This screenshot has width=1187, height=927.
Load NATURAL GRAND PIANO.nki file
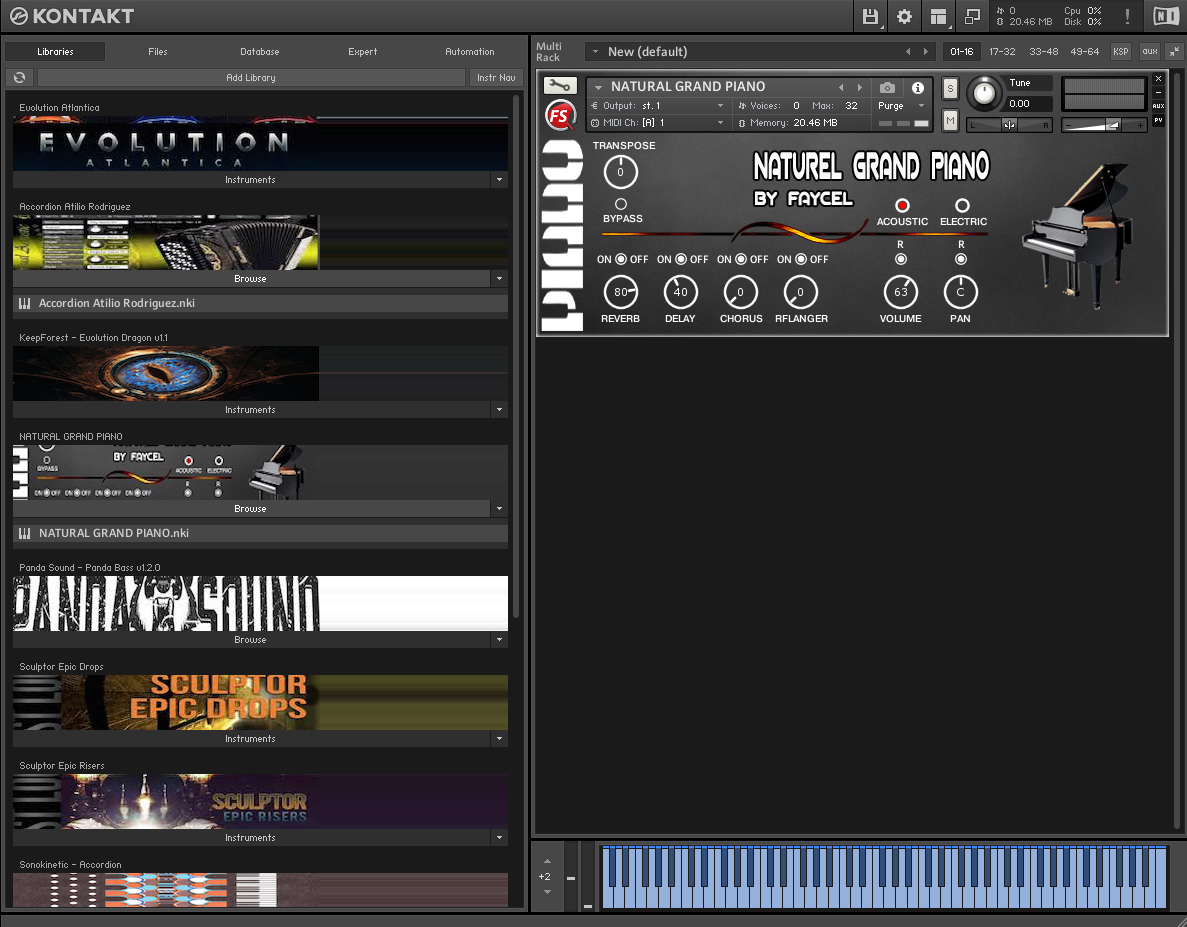260,533
